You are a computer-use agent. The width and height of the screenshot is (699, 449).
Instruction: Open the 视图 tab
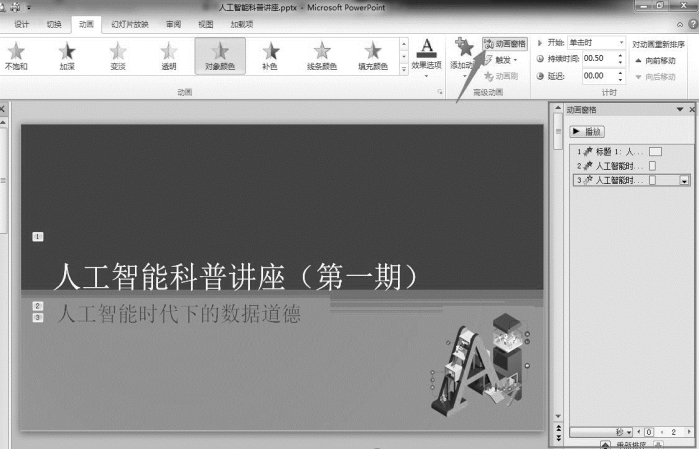[206, 25]
